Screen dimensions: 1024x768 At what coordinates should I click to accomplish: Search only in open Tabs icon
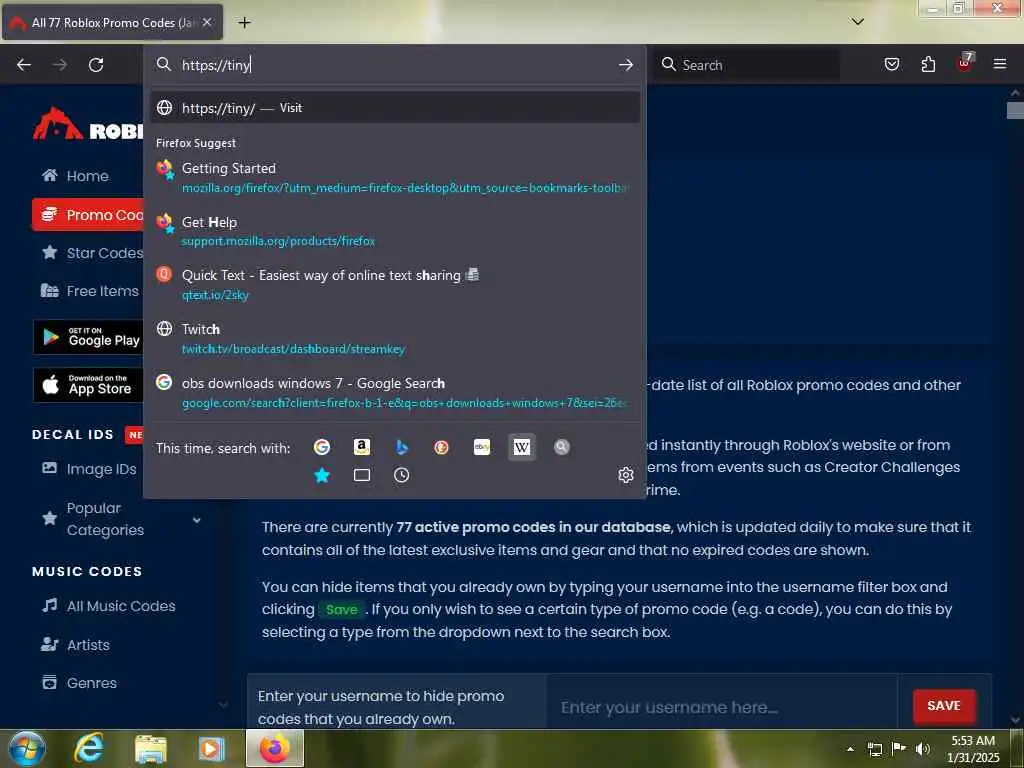[362, 475]
